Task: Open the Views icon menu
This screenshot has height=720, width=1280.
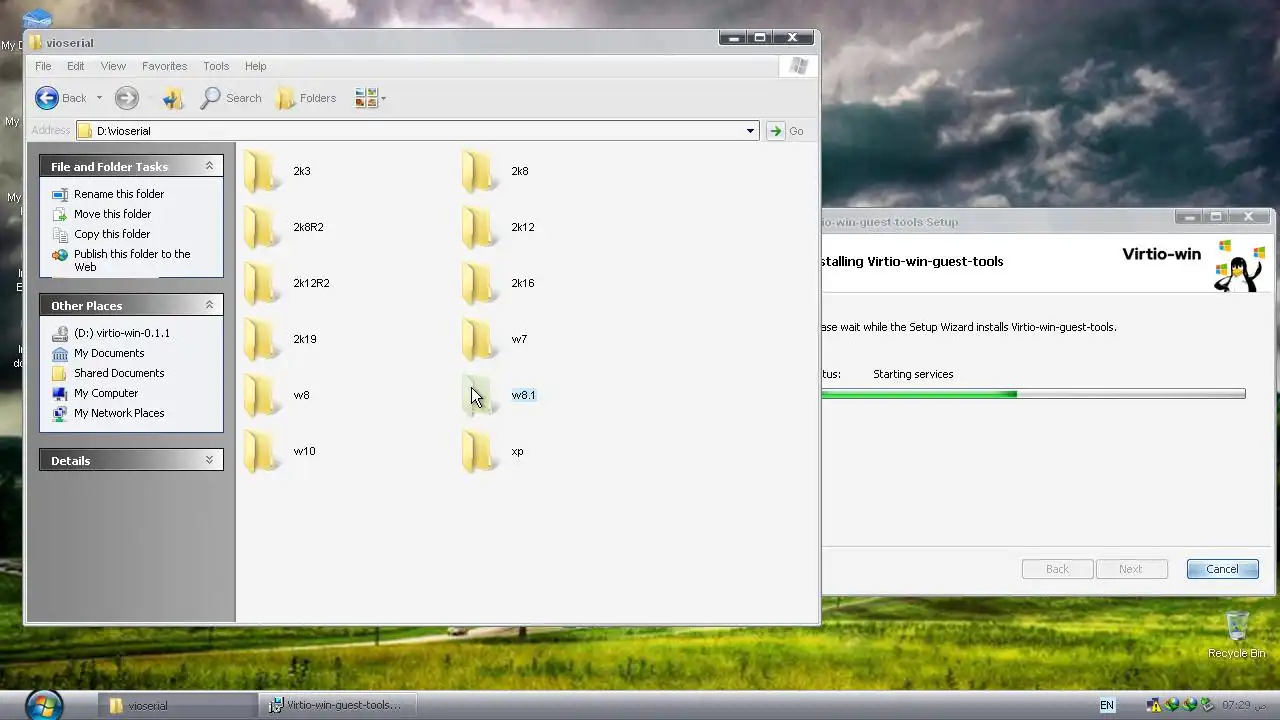Action: click(366, 97)
